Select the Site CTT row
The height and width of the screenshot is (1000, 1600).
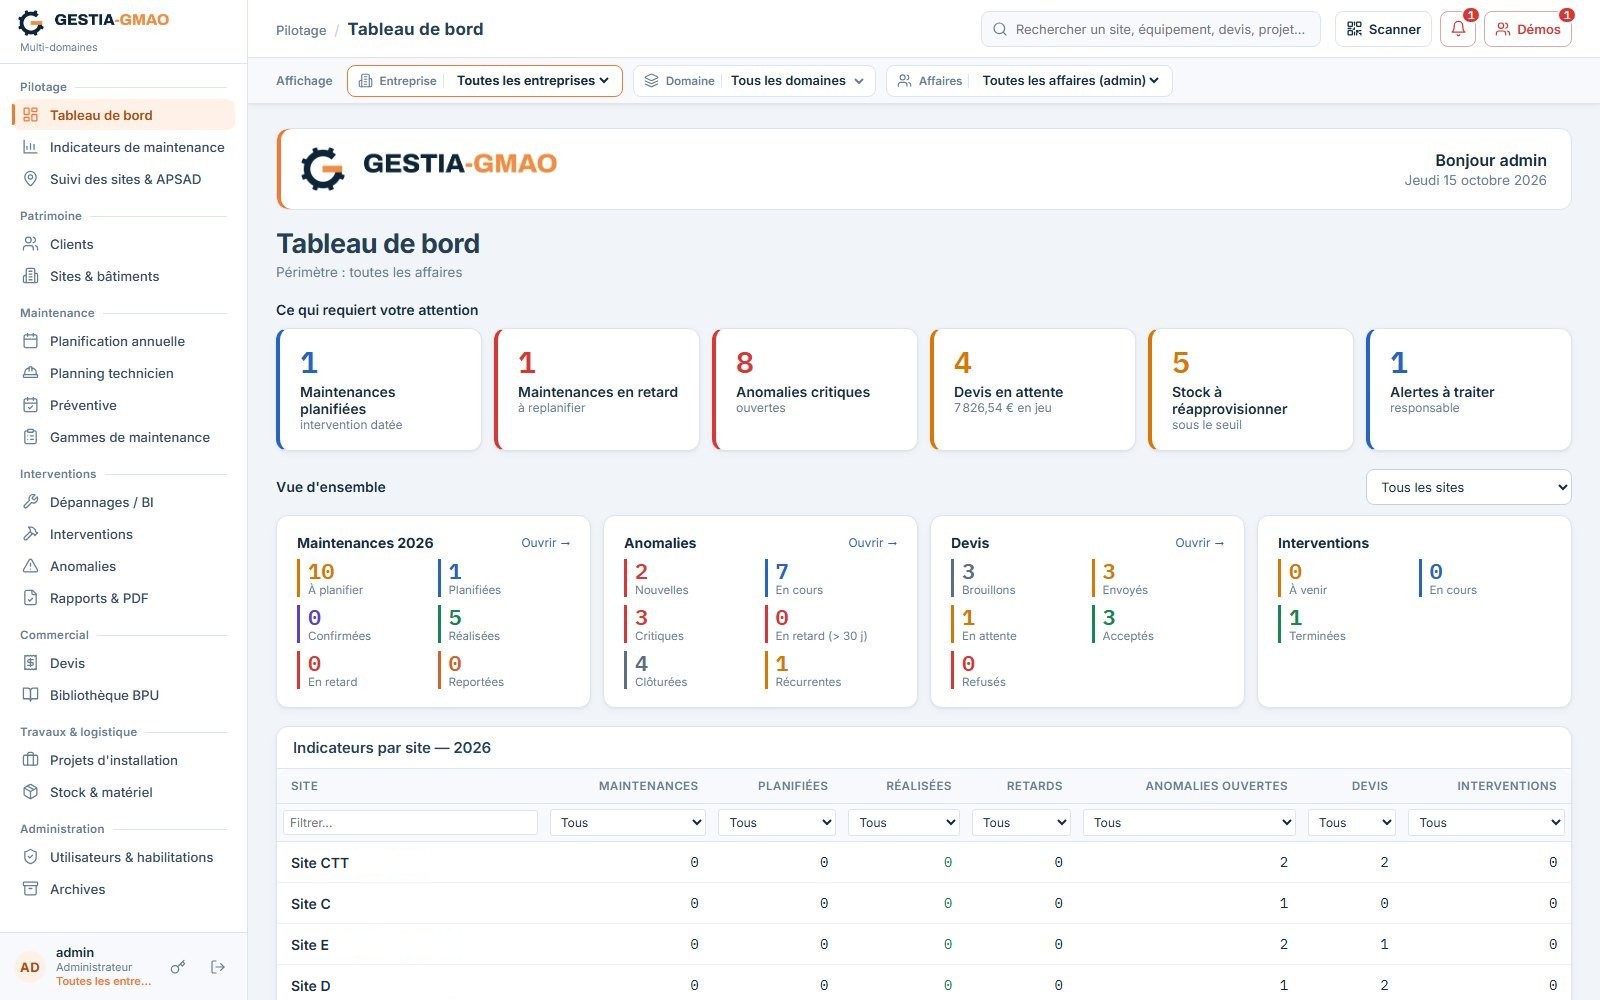(923, 862)
